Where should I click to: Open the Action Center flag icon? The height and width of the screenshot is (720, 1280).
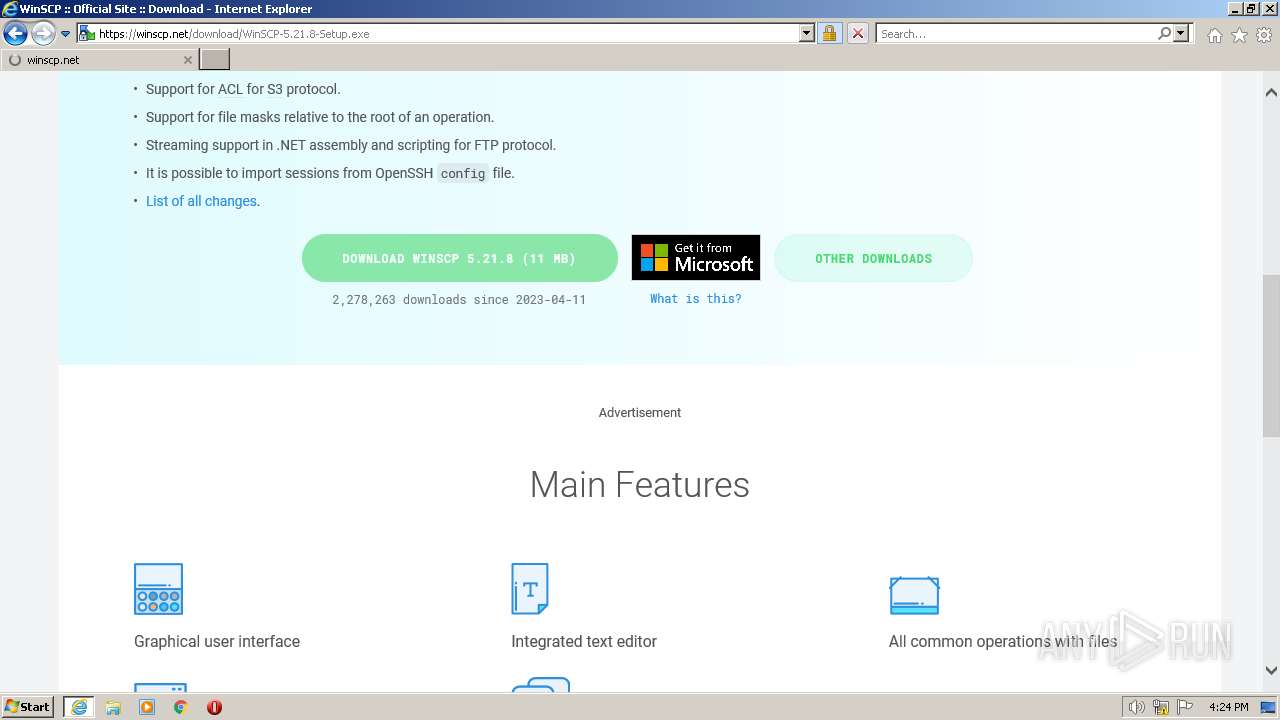tap(1185, 707)
